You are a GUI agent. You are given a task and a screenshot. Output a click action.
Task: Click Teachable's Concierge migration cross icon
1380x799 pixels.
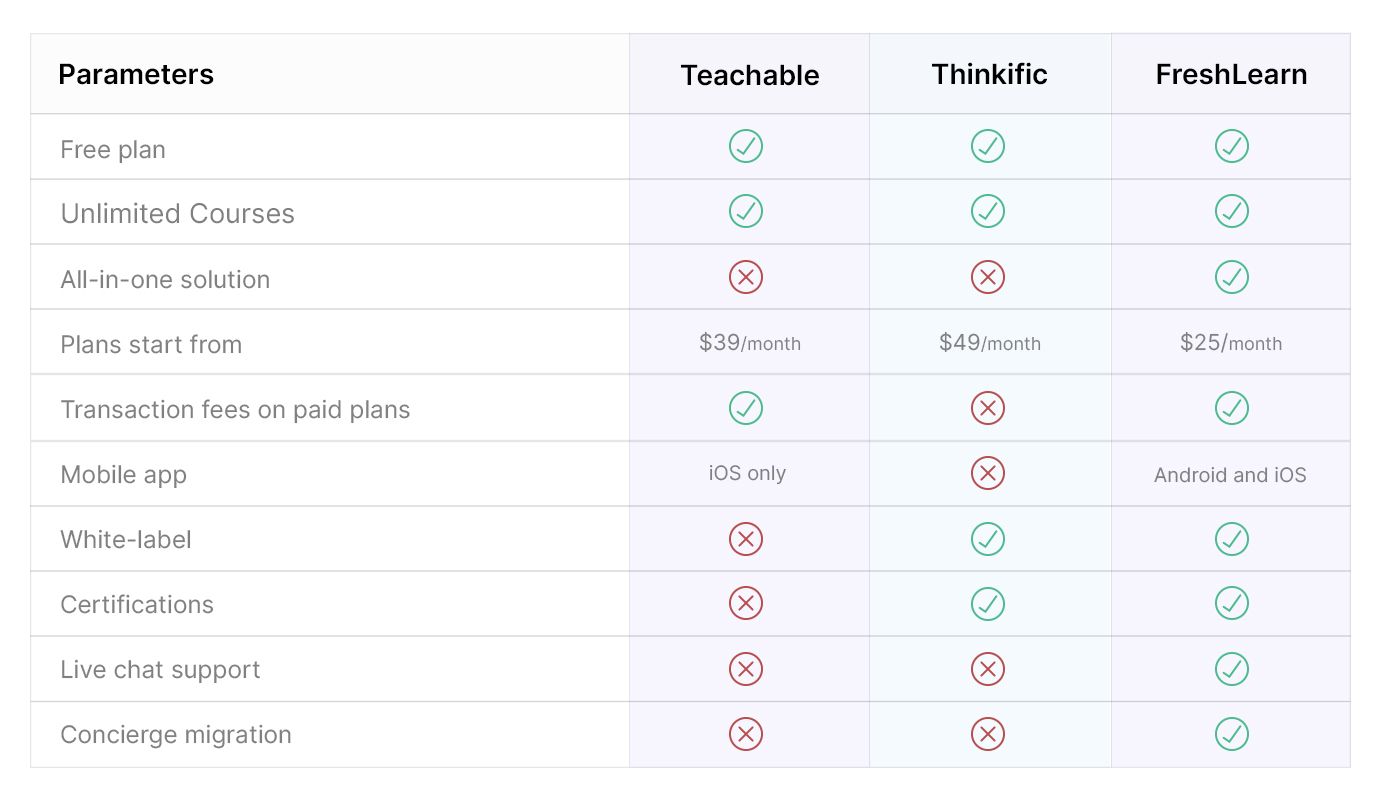point(746,734)
